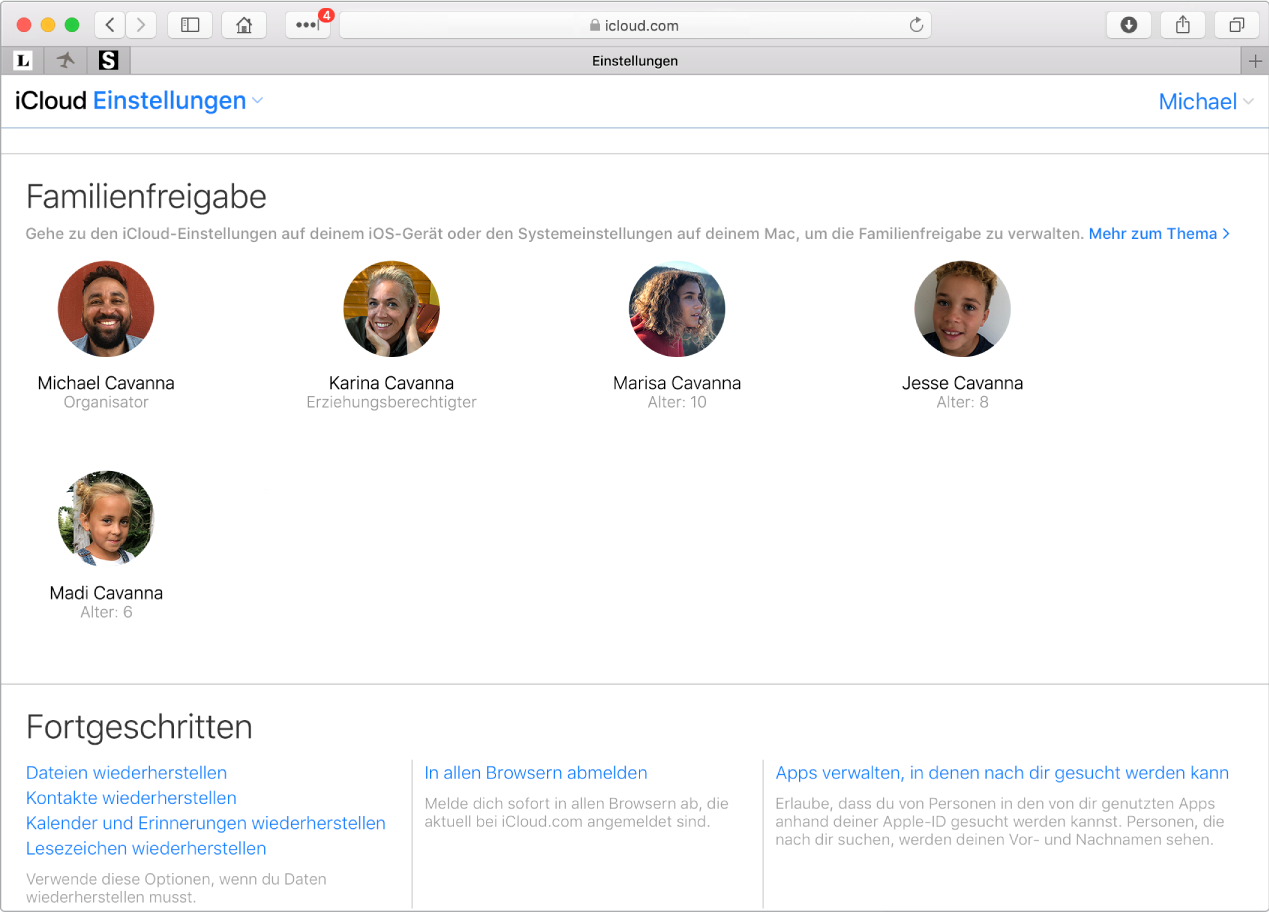Image resolution: width=1269 pixels, height=912 pixels.
Task: Click the Alter: 8 label
Action: [x=962, y=402]
